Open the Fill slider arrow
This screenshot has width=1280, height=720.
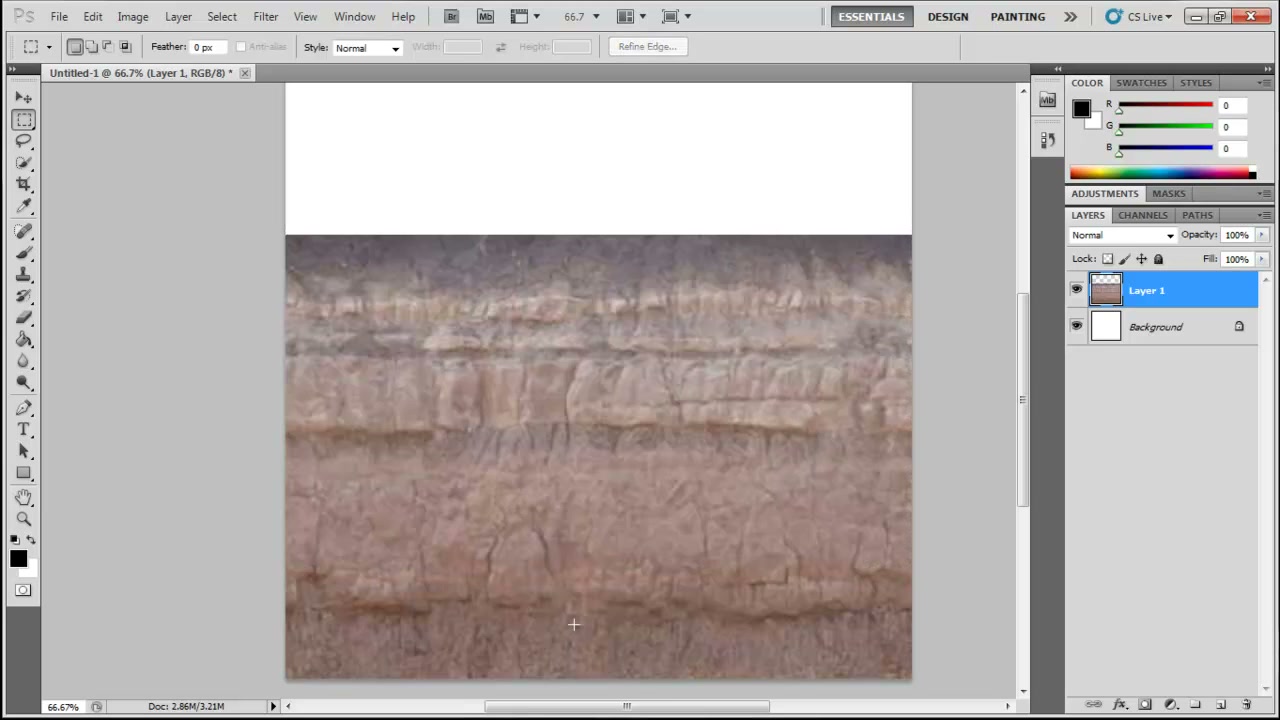1261,259
